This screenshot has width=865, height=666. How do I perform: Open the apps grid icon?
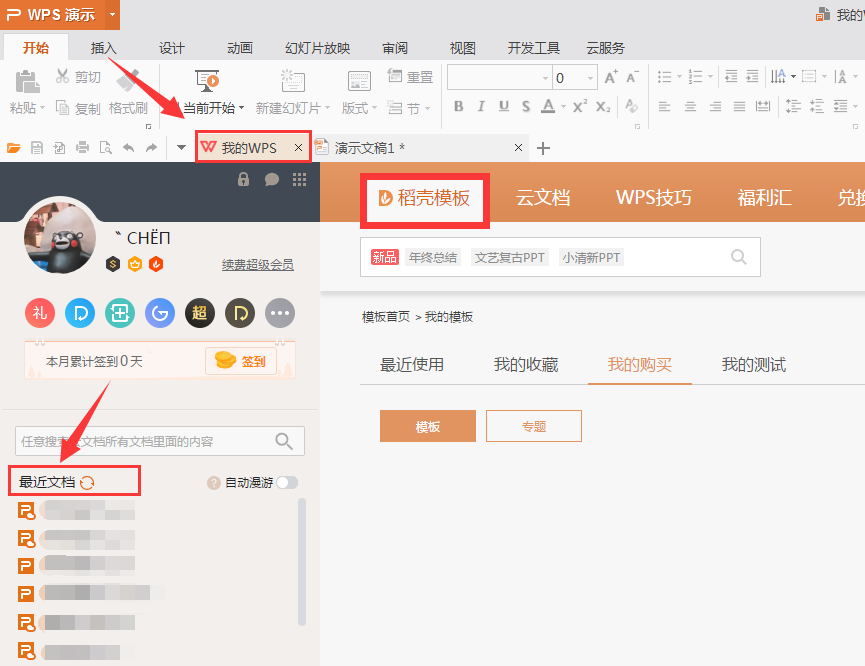click(300, 180)
